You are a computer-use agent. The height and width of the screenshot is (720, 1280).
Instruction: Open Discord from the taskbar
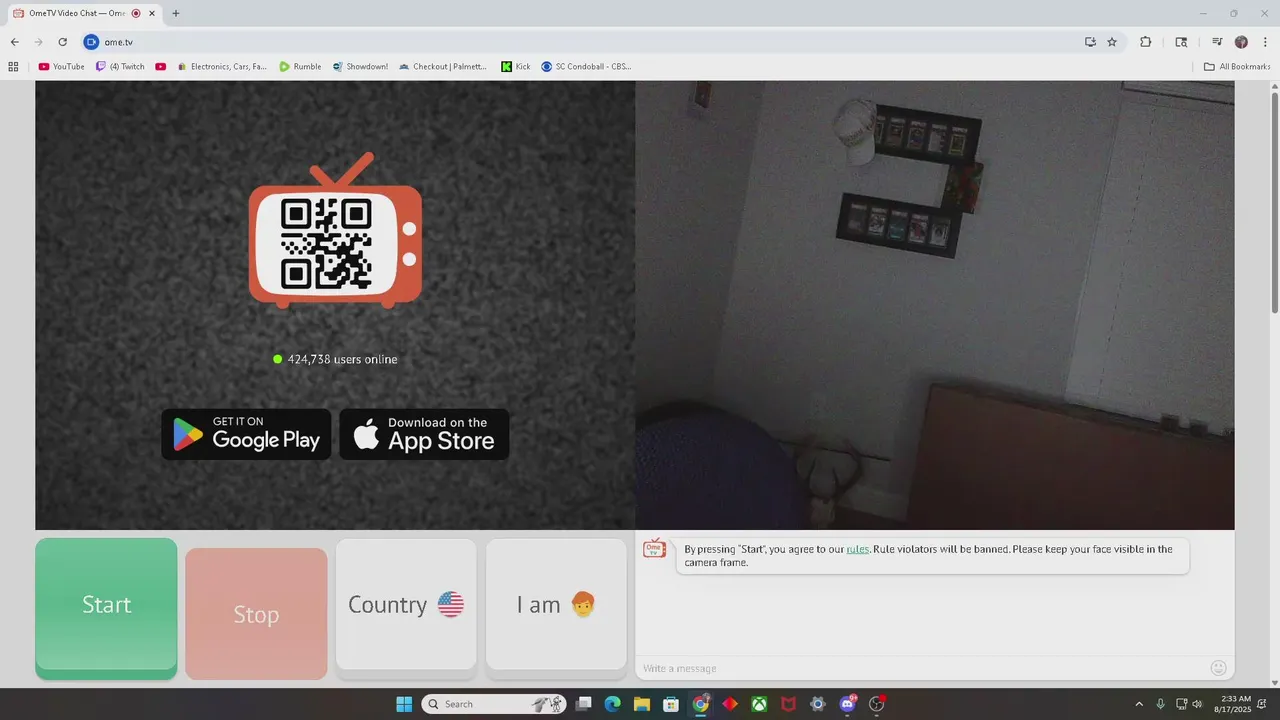(848, 704)
